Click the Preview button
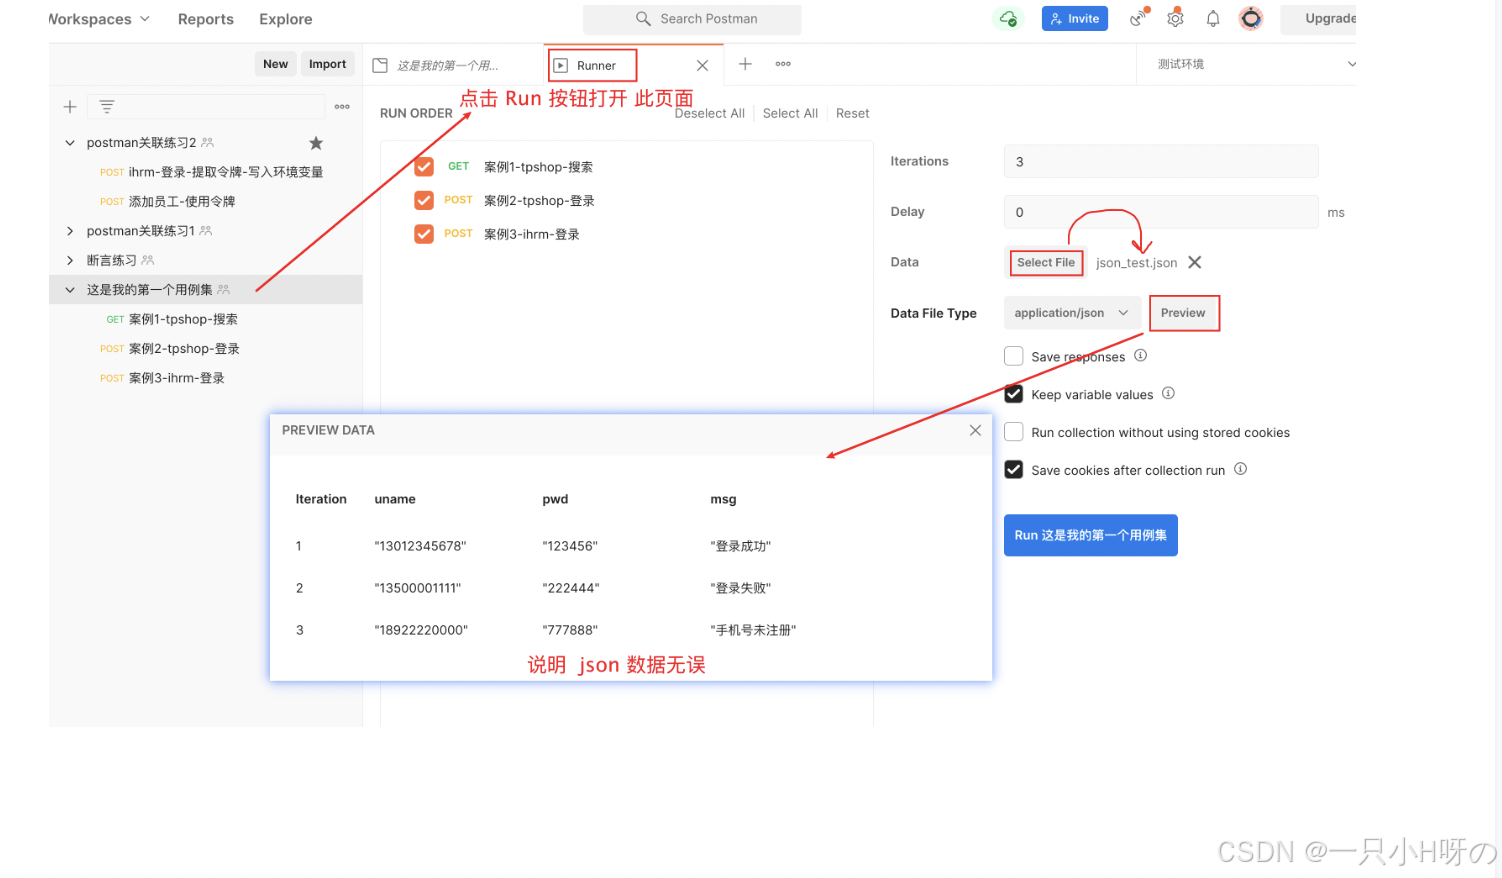 (1184, 313)
